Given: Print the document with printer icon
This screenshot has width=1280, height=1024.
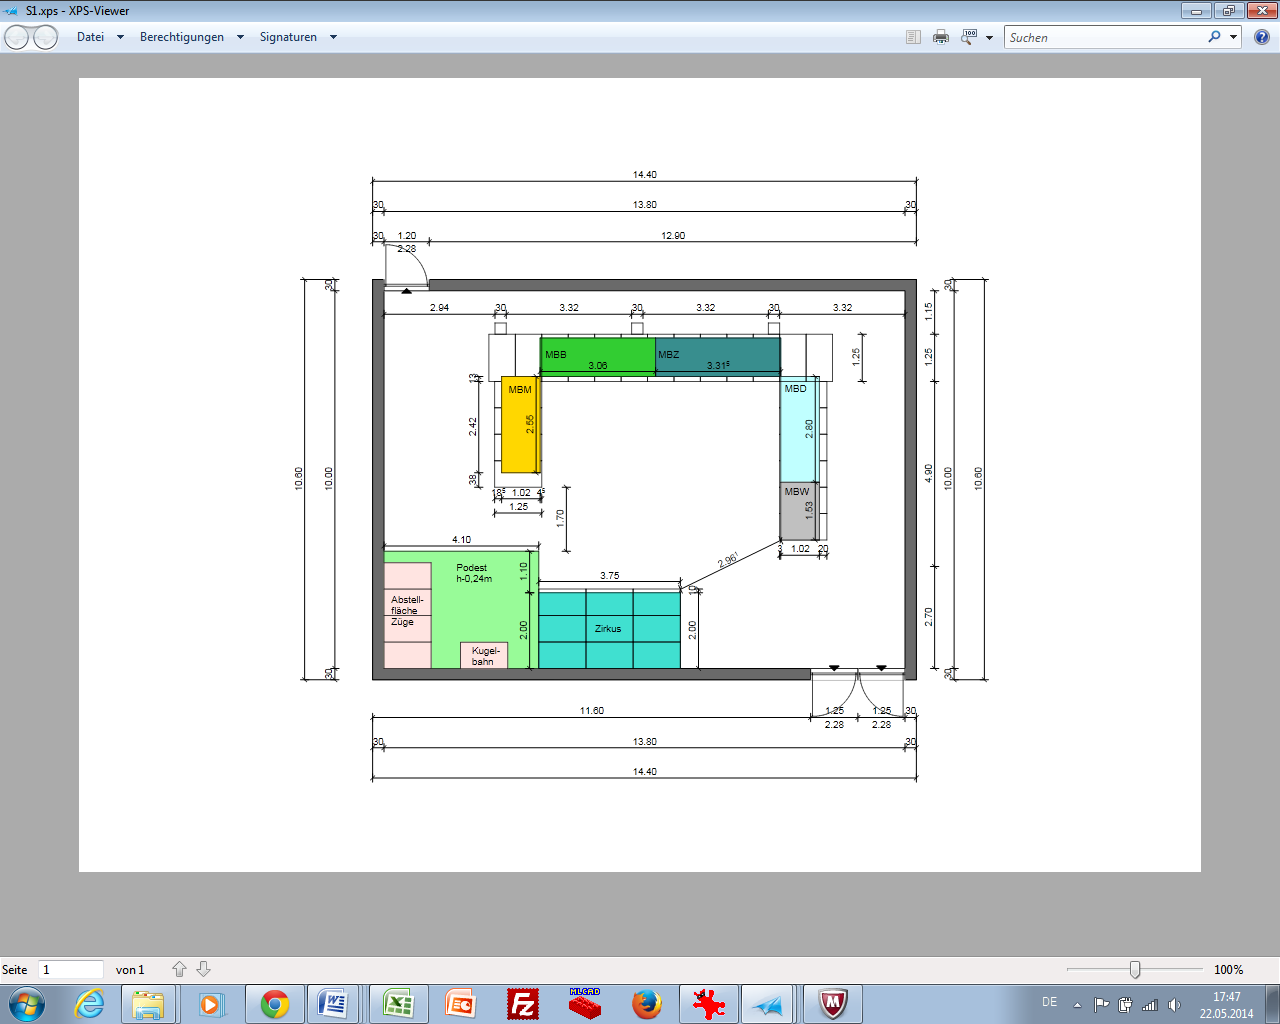Looking at the screenshot, I should point(941,37).
